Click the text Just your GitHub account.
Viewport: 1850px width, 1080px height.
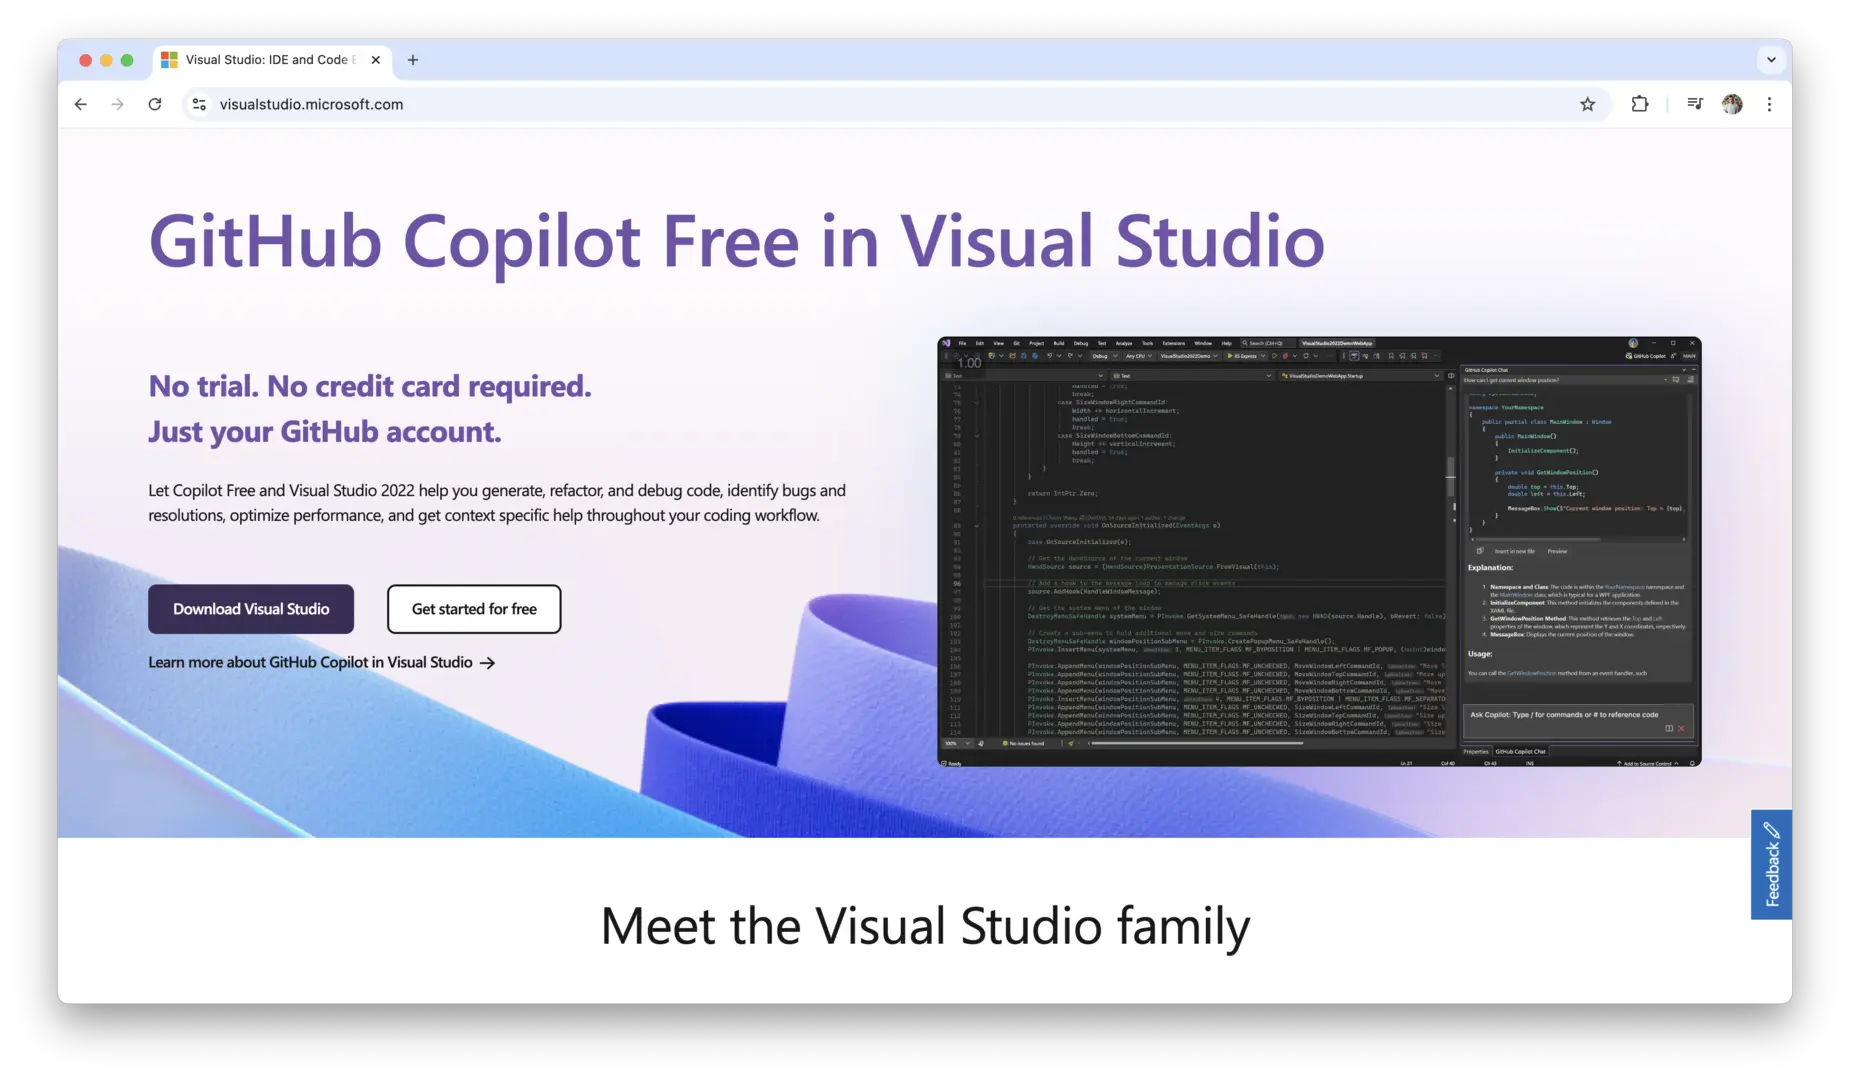325,432
